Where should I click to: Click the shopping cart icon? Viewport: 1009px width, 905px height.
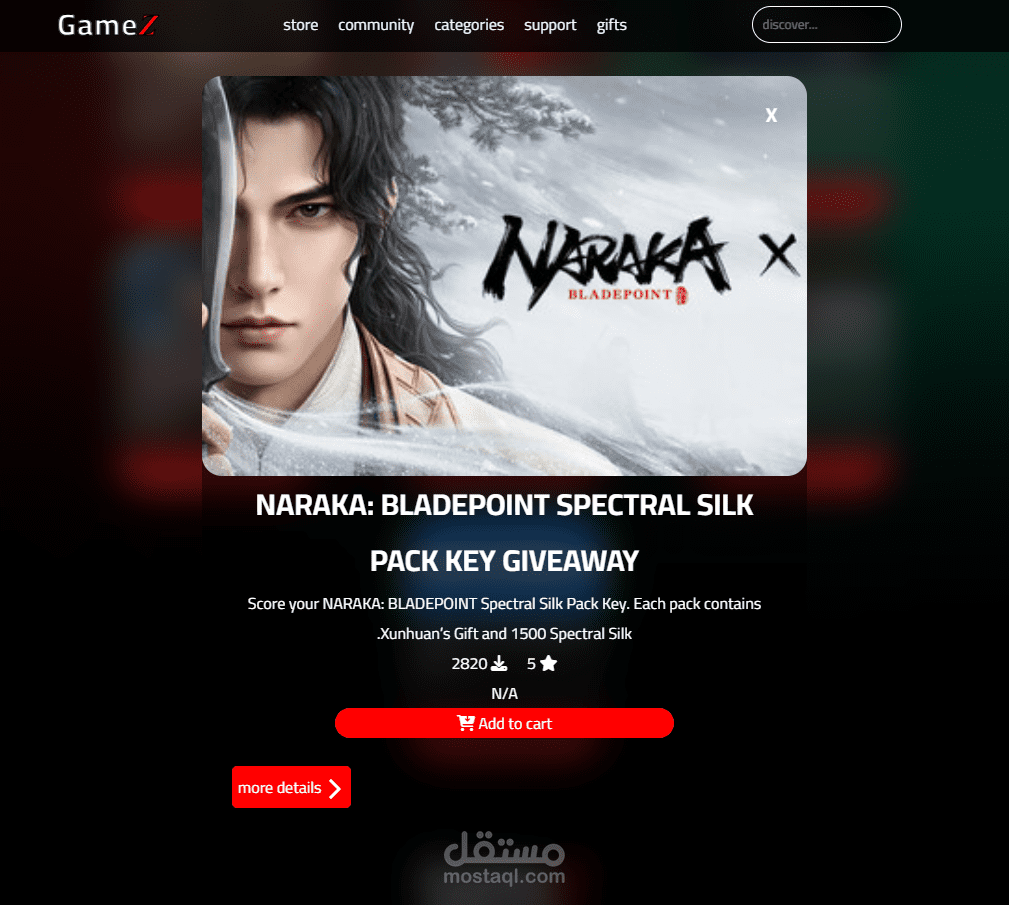tap(466, 723)
